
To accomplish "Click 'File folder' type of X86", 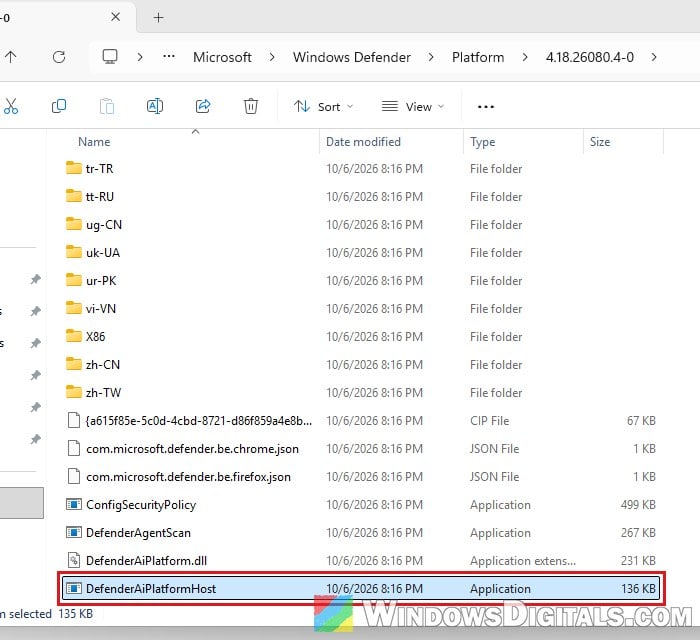I will click(x=496, y=337).
